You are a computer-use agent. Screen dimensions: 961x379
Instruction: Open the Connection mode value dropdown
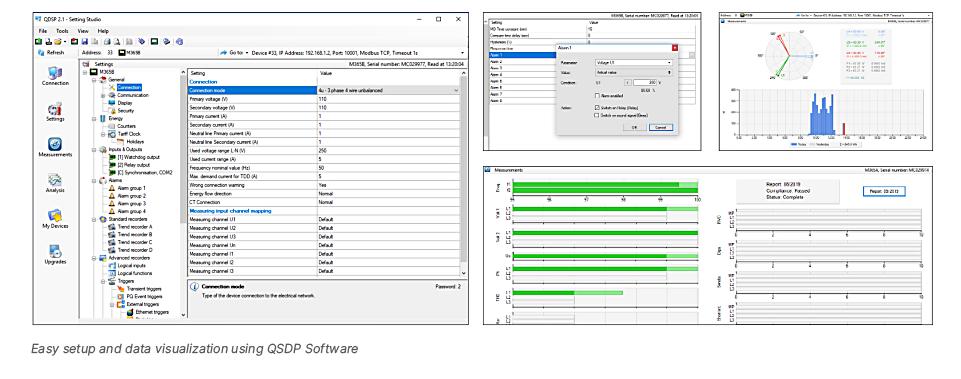coord(455,90)
